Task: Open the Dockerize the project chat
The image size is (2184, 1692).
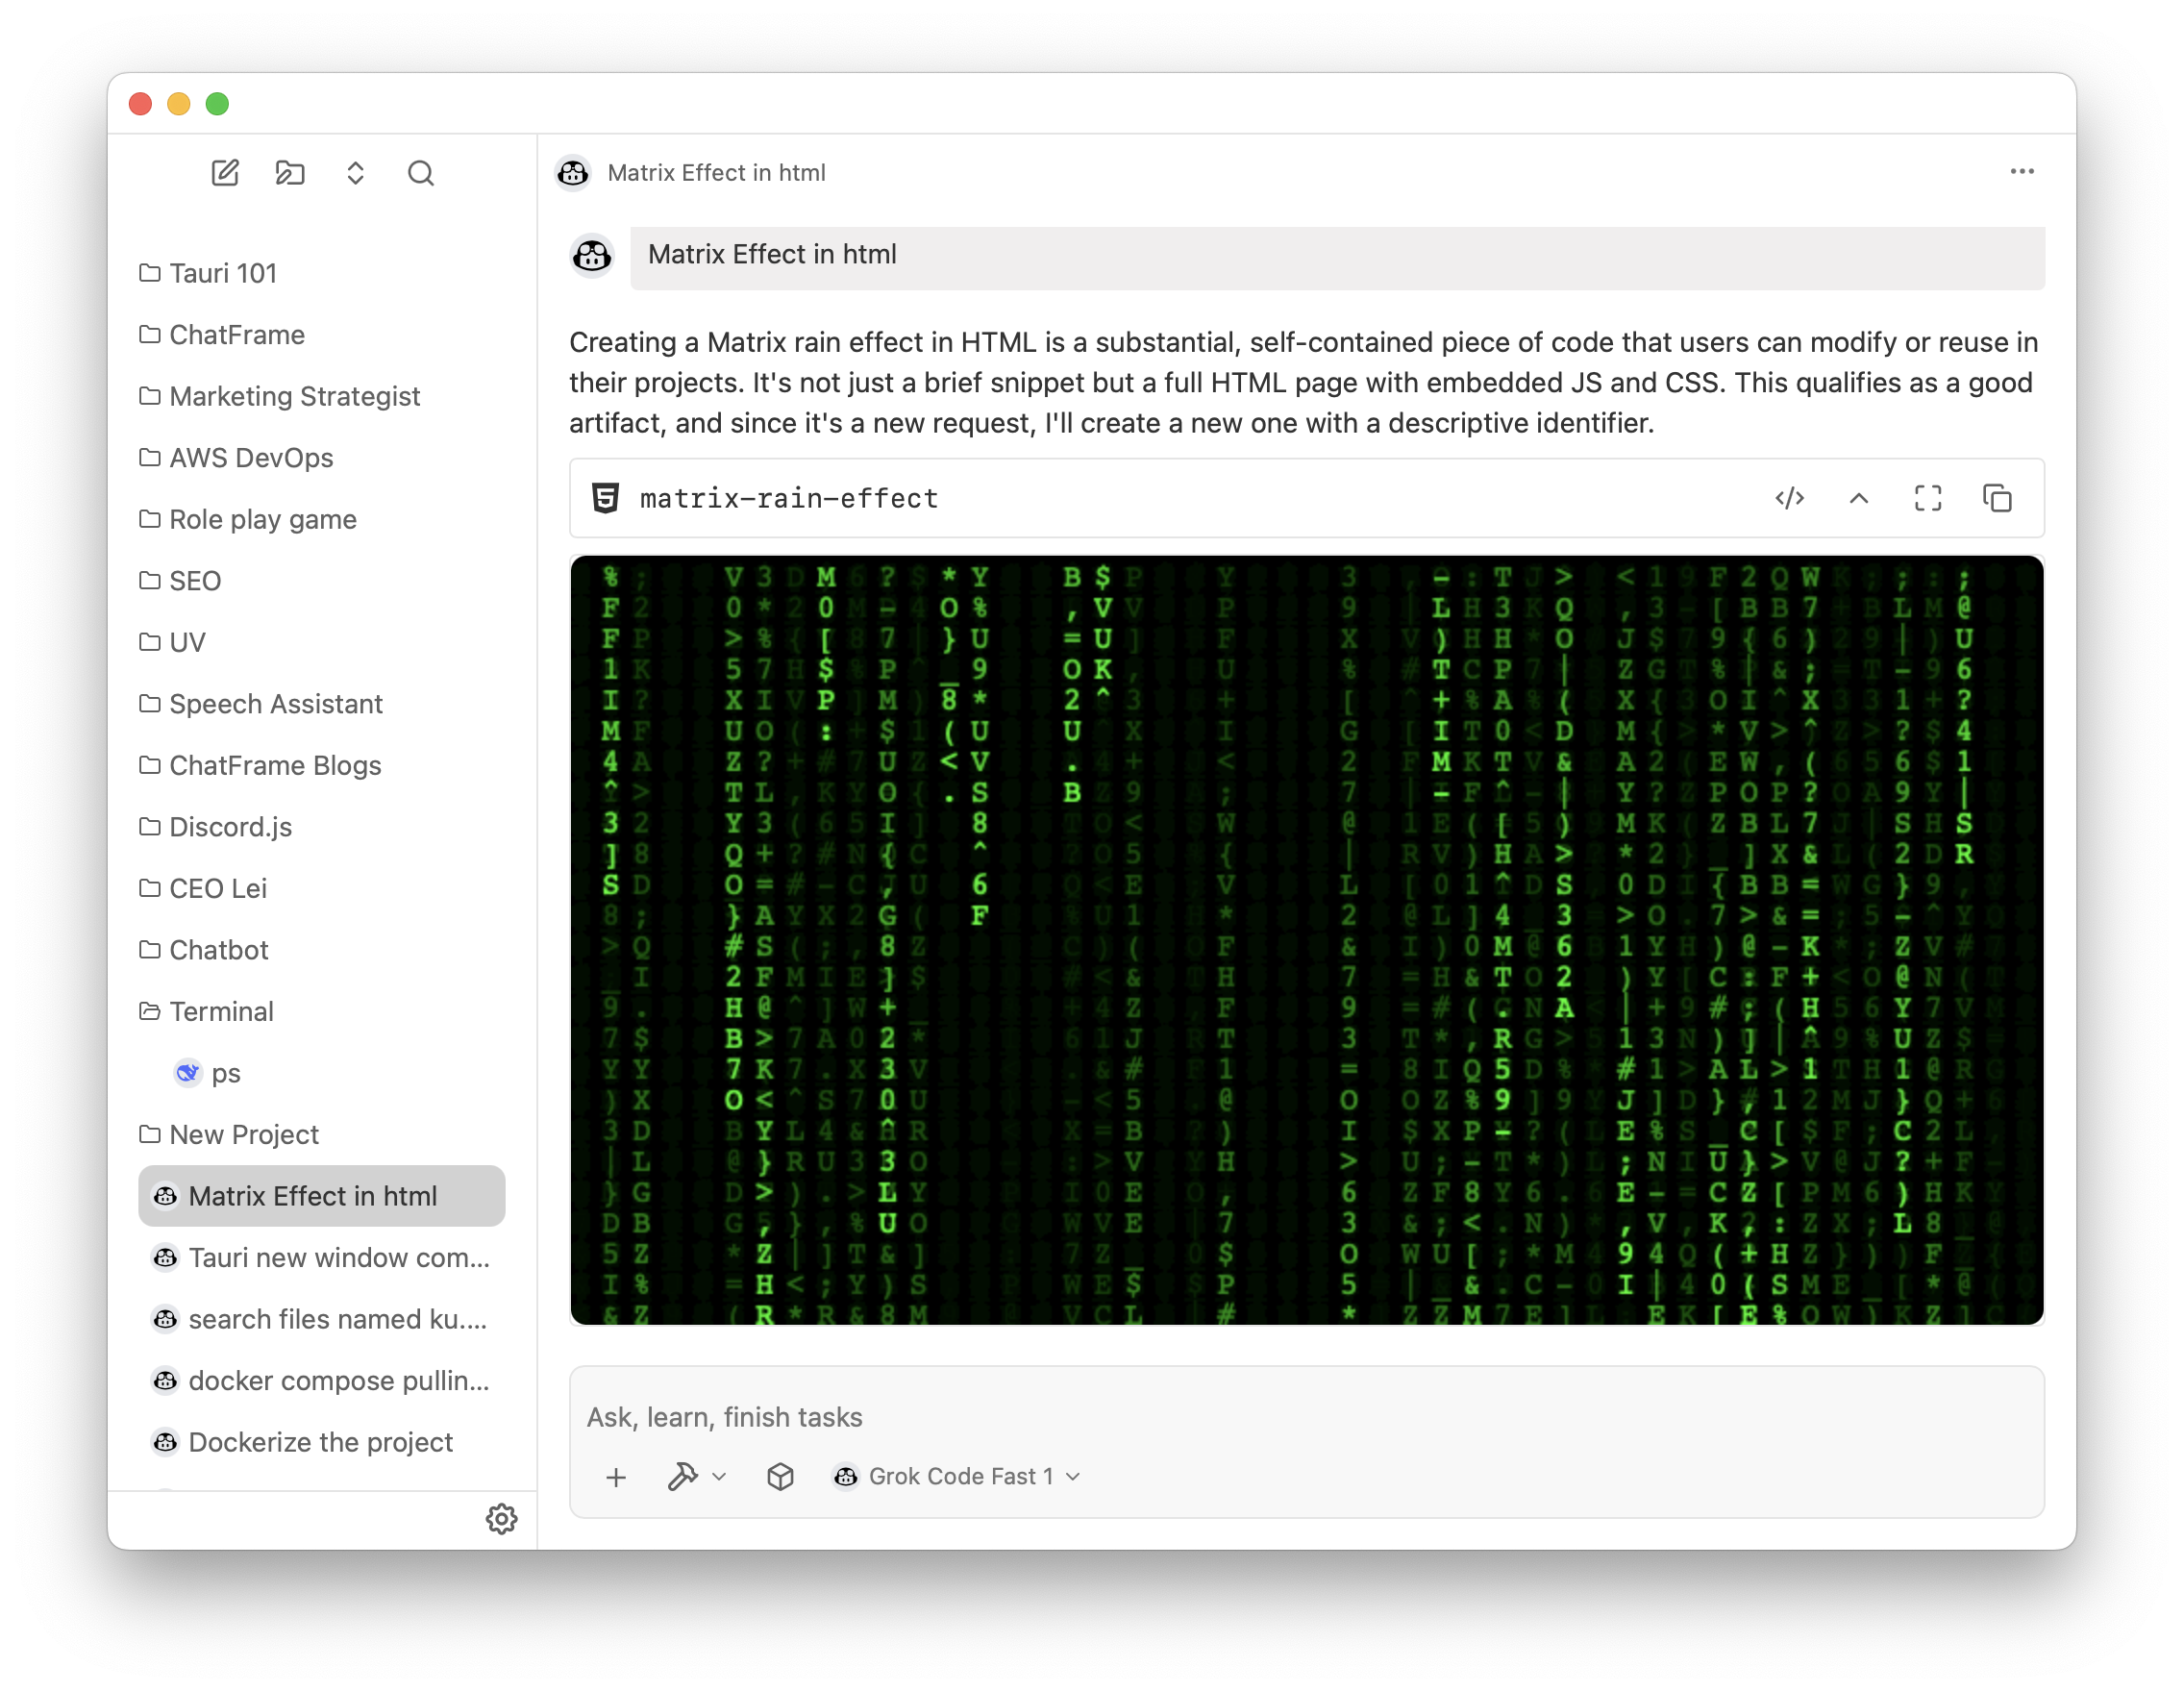Action: coord(320,1442)
